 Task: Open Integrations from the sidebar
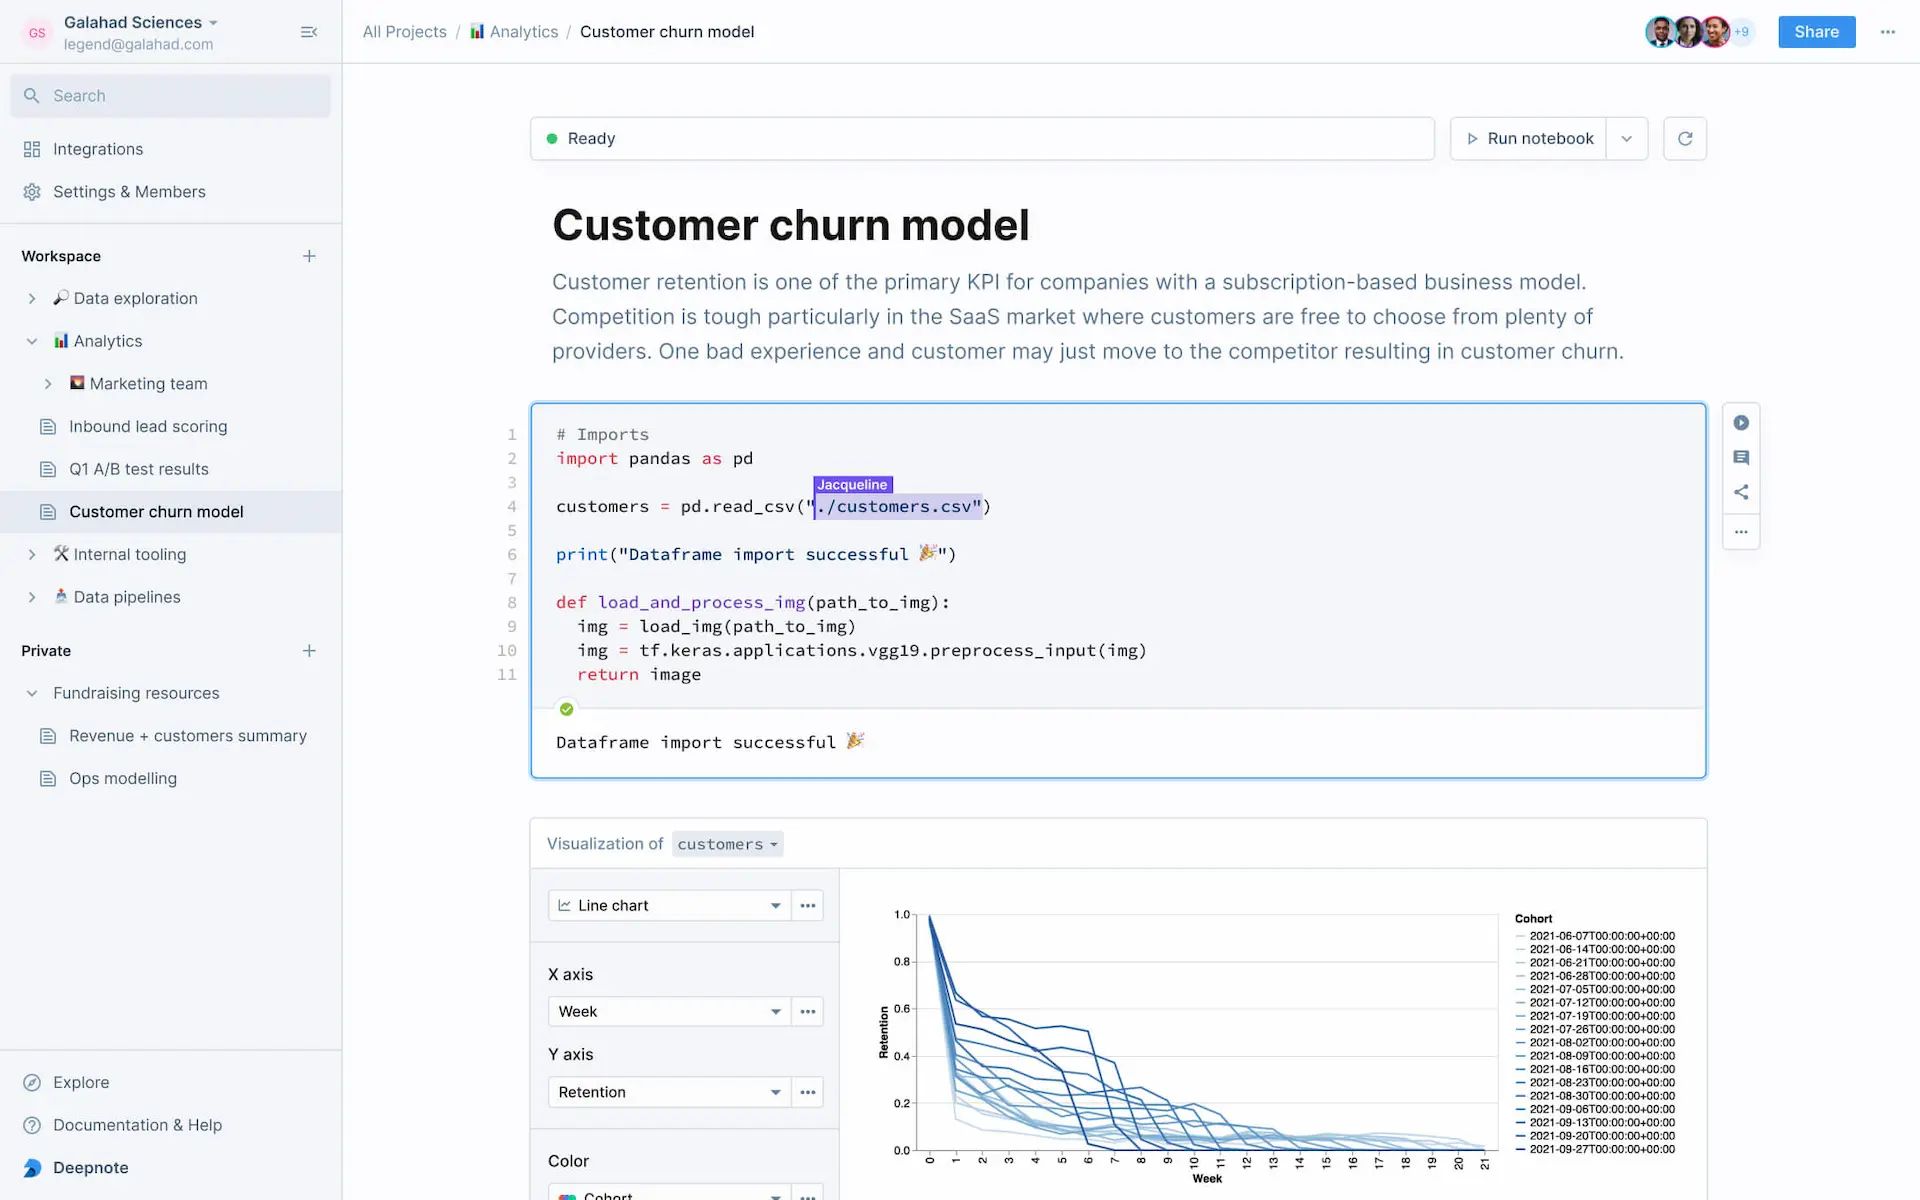coord(97,148)
